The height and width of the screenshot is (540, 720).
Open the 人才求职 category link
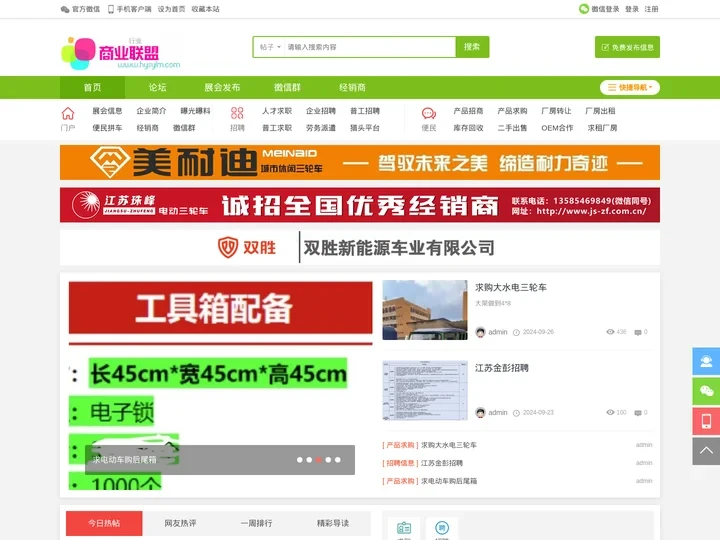[x=277, y=111]
